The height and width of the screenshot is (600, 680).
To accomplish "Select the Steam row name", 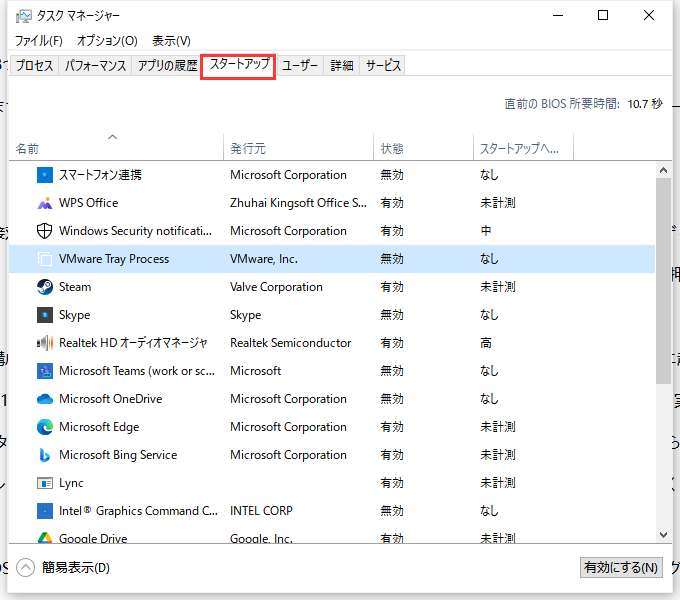I will pyautogui.click(x=75, y=287).
